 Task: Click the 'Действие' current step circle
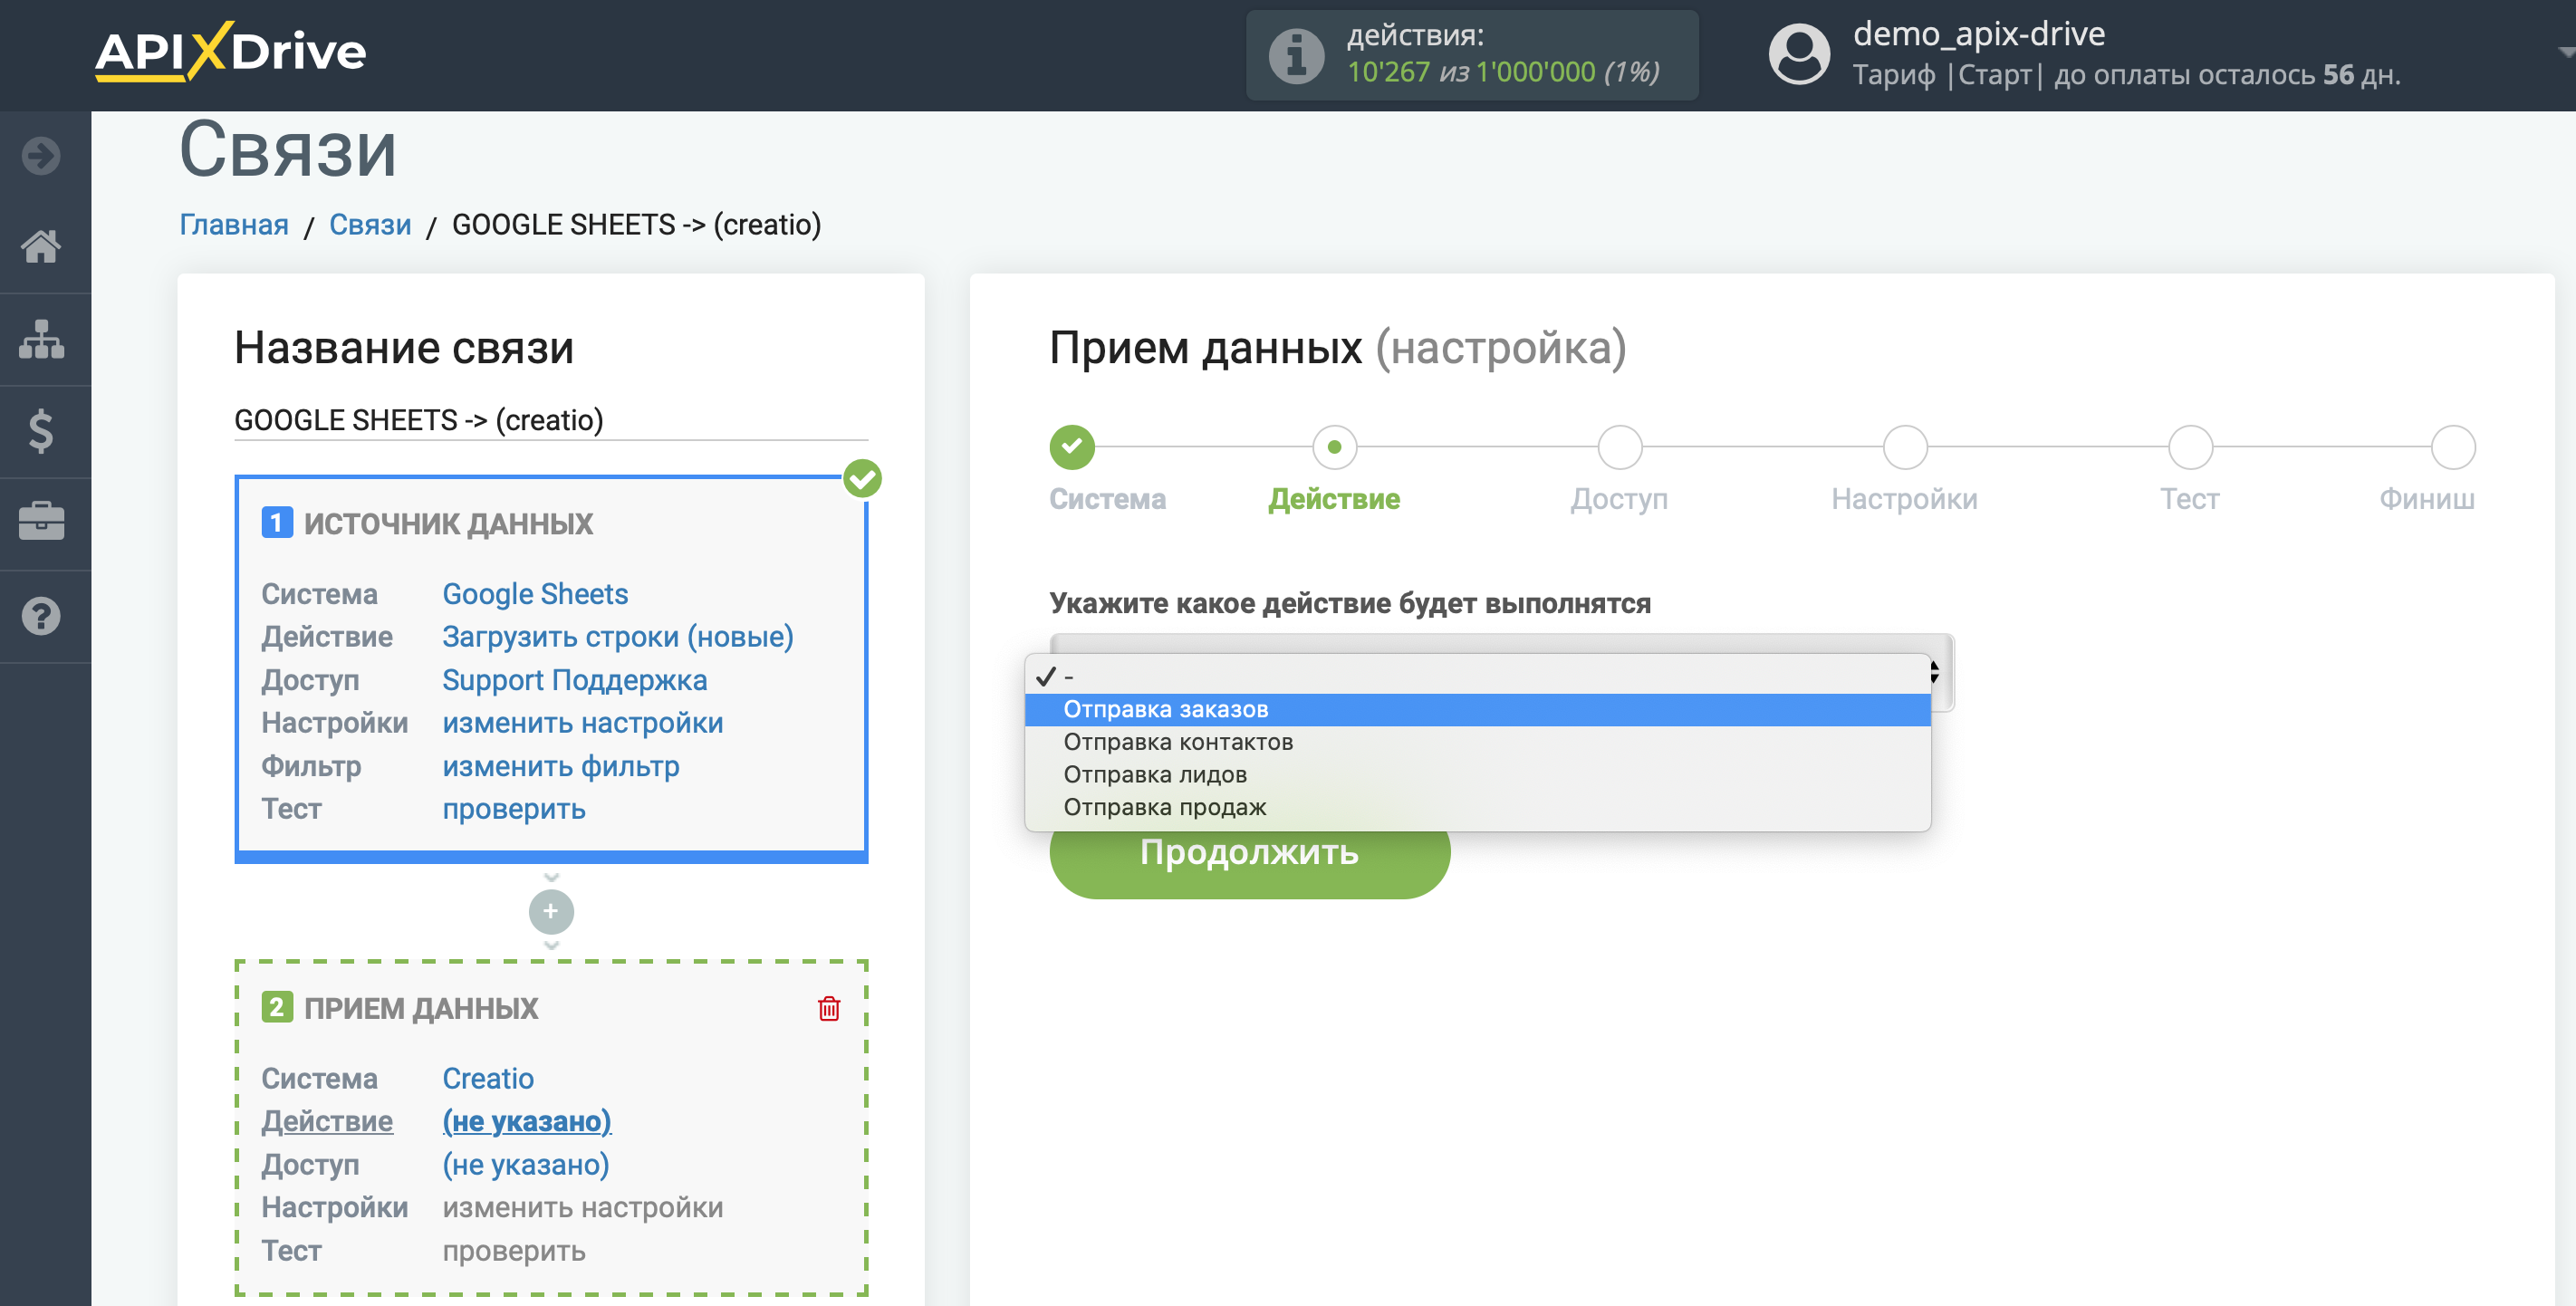(x=1334, y=447)
